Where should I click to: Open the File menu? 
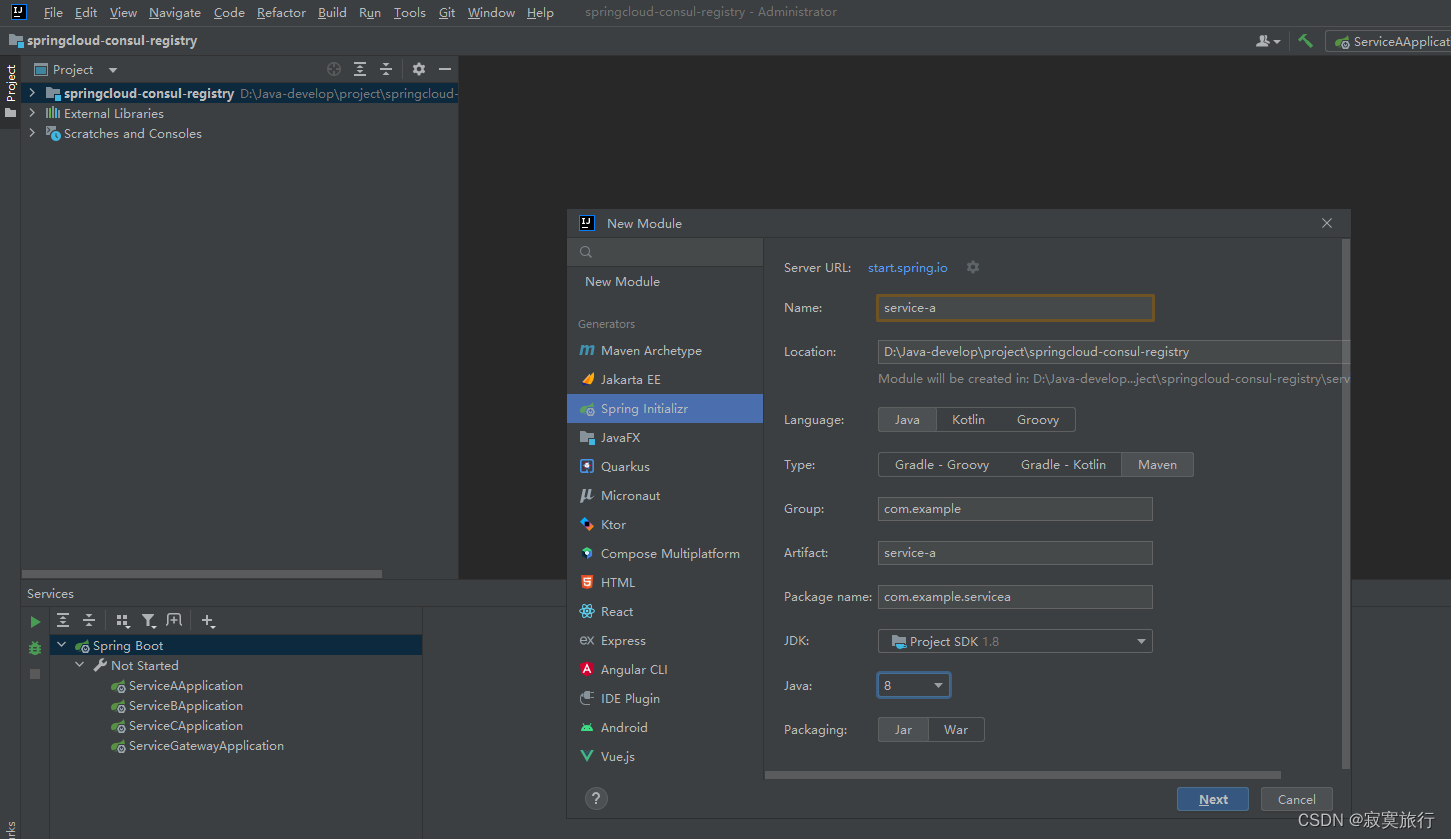point(53,13)
